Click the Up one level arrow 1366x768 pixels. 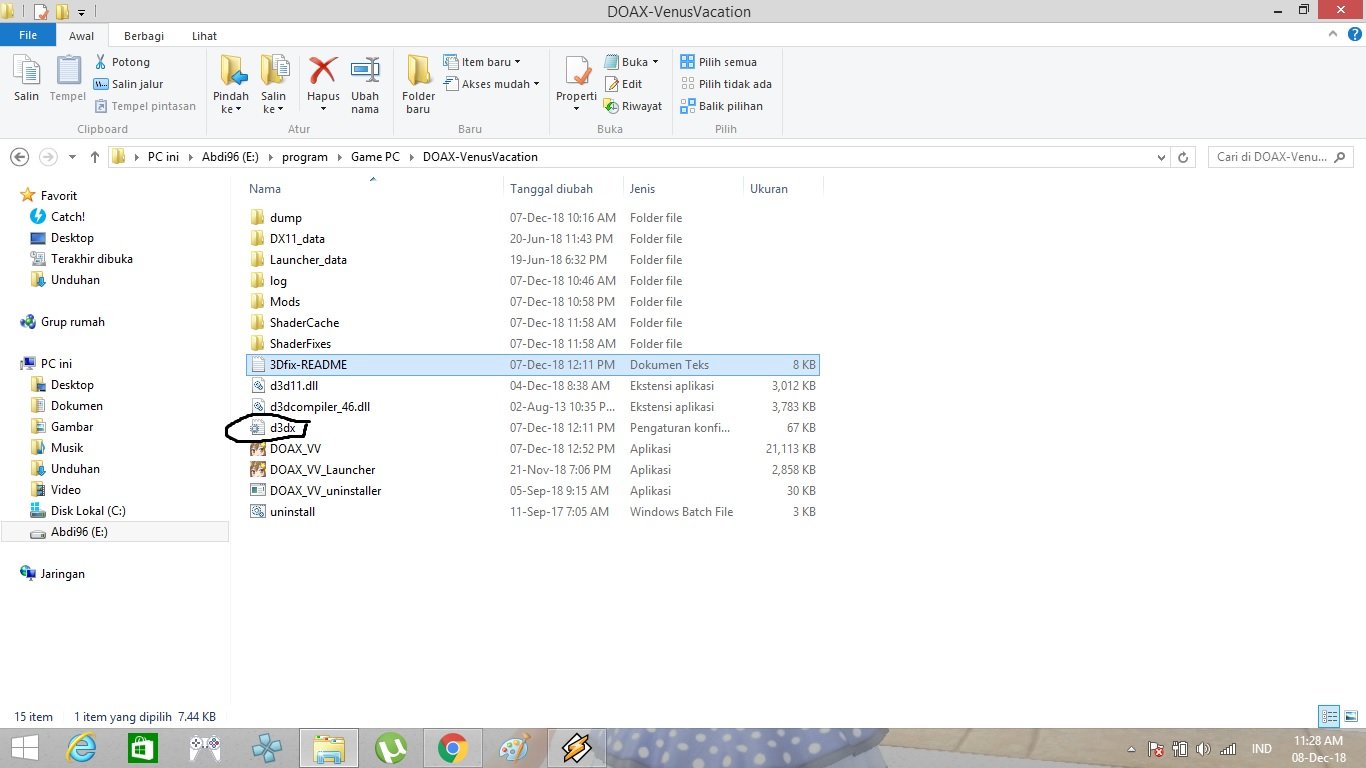coord(95,157)
